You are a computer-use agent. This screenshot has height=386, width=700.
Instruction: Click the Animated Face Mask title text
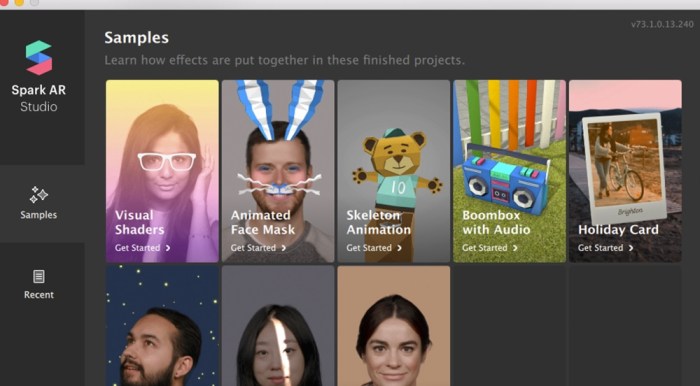click(262, 222)
